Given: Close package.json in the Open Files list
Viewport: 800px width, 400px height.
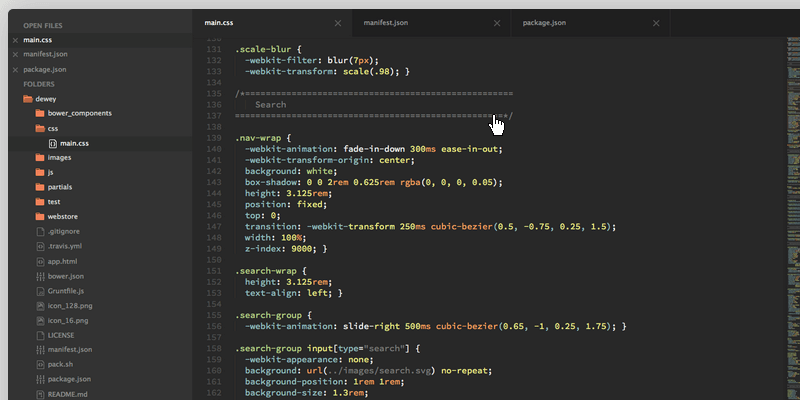Looking at the screenshot, I should click(x=15, y=69).
